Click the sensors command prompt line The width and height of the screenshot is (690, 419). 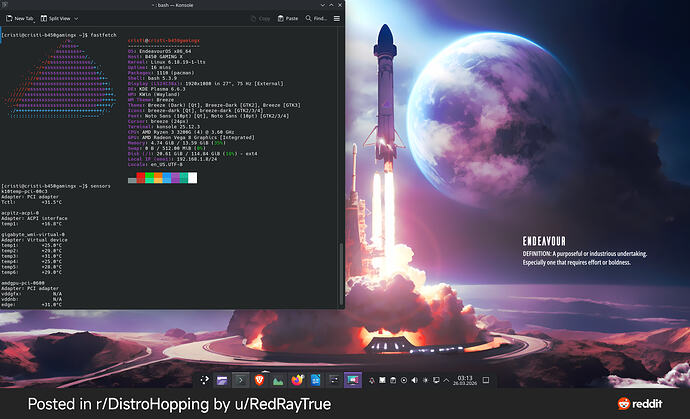coord(56,186)
